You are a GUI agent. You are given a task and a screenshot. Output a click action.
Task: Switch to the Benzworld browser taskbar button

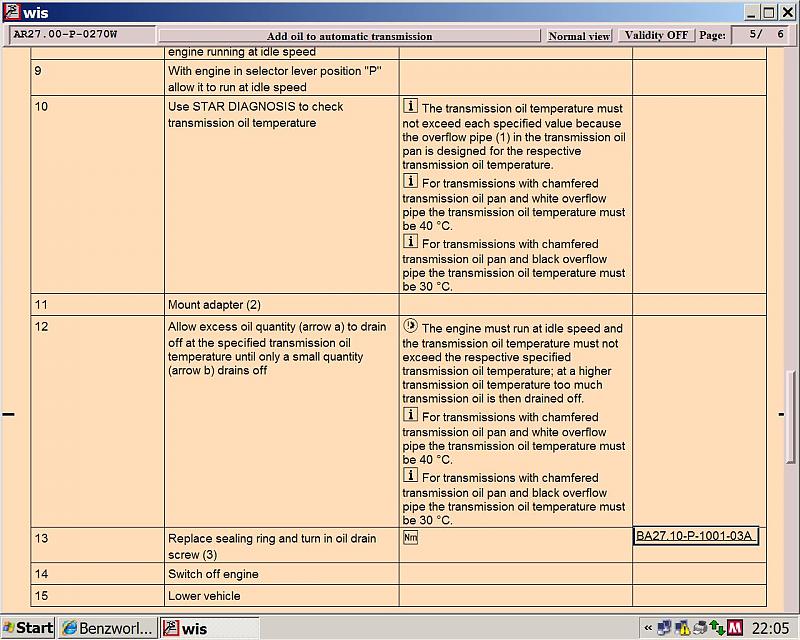pyautogui.click(x=108, y=628)
